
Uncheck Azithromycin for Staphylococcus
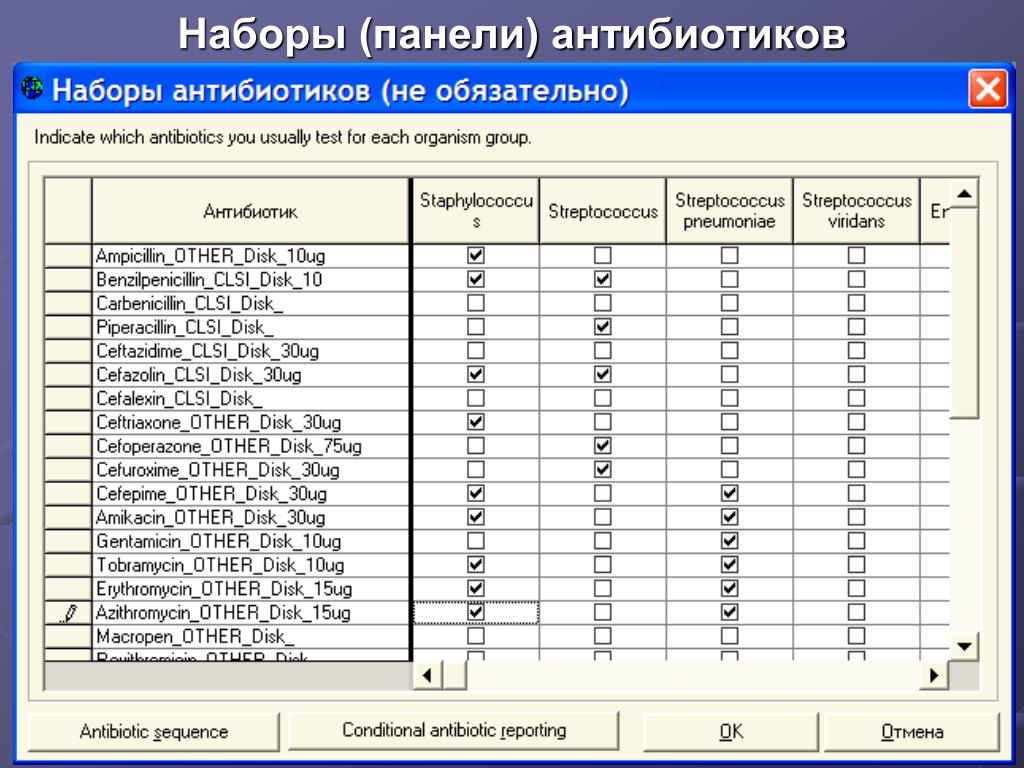476,613
